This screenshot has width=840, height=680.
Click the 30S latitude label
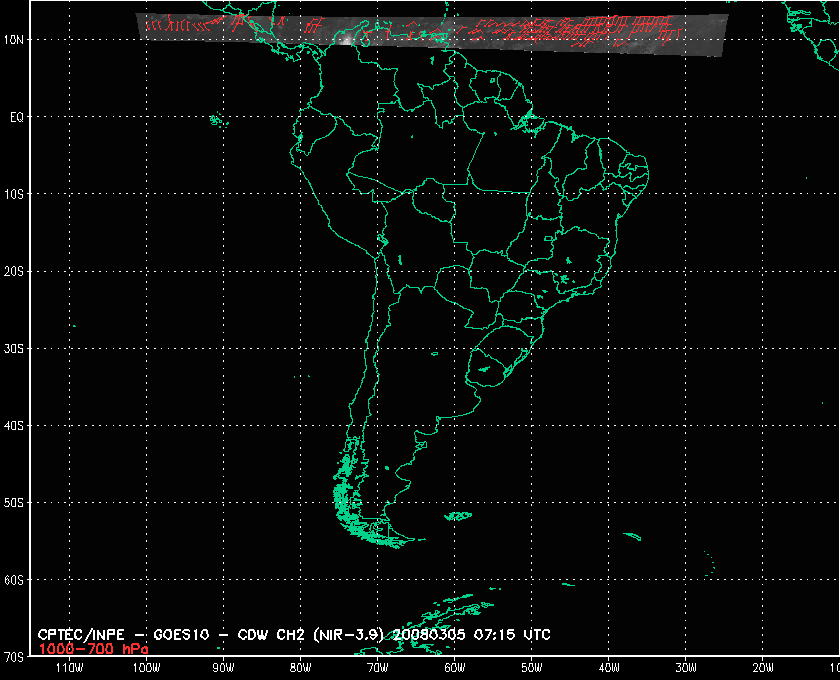(14, 349)
